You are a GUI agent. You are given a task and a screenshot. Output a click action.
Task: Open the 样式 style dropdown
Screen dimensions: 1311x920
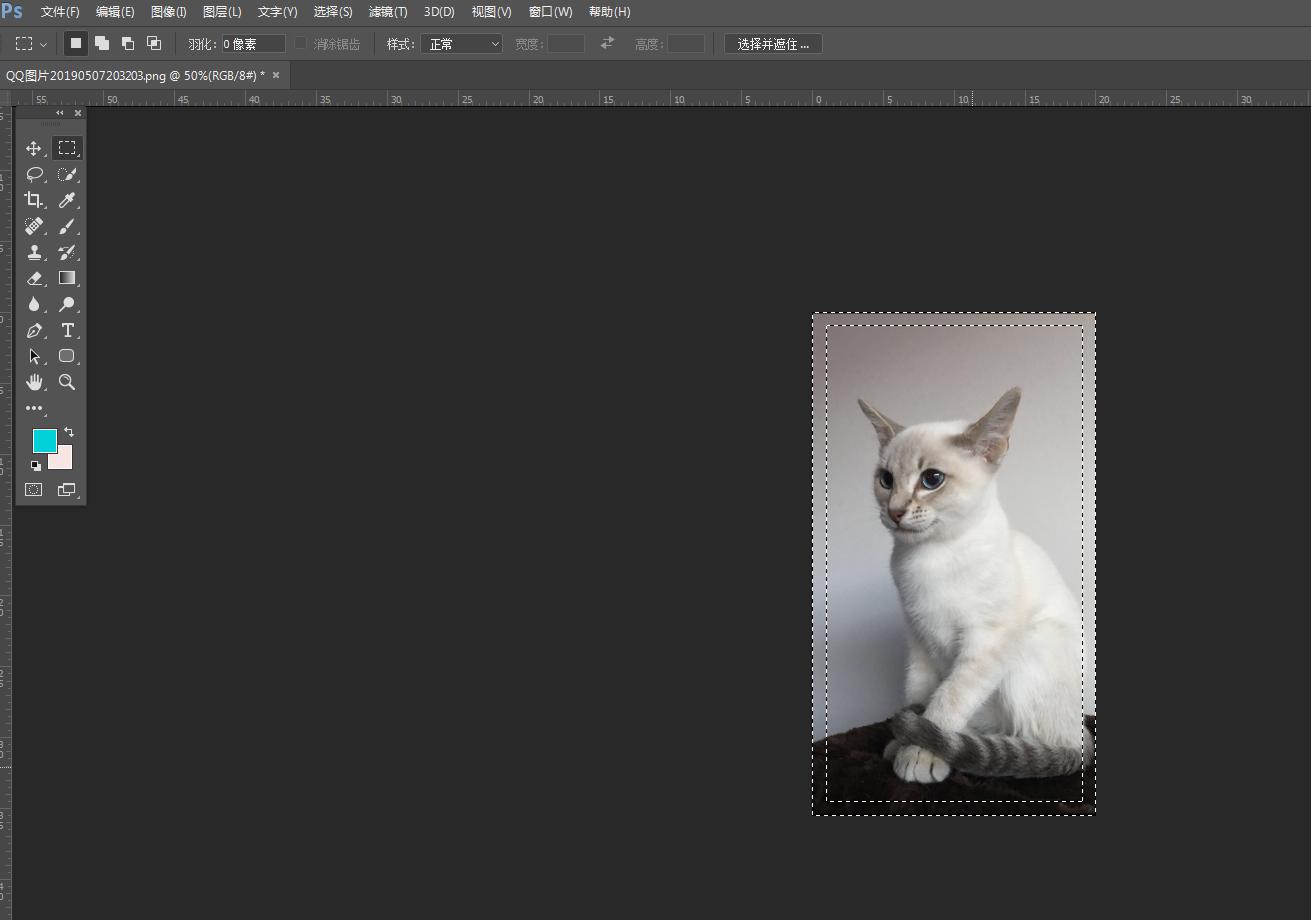pyautogui.click(x=461, y=44)
